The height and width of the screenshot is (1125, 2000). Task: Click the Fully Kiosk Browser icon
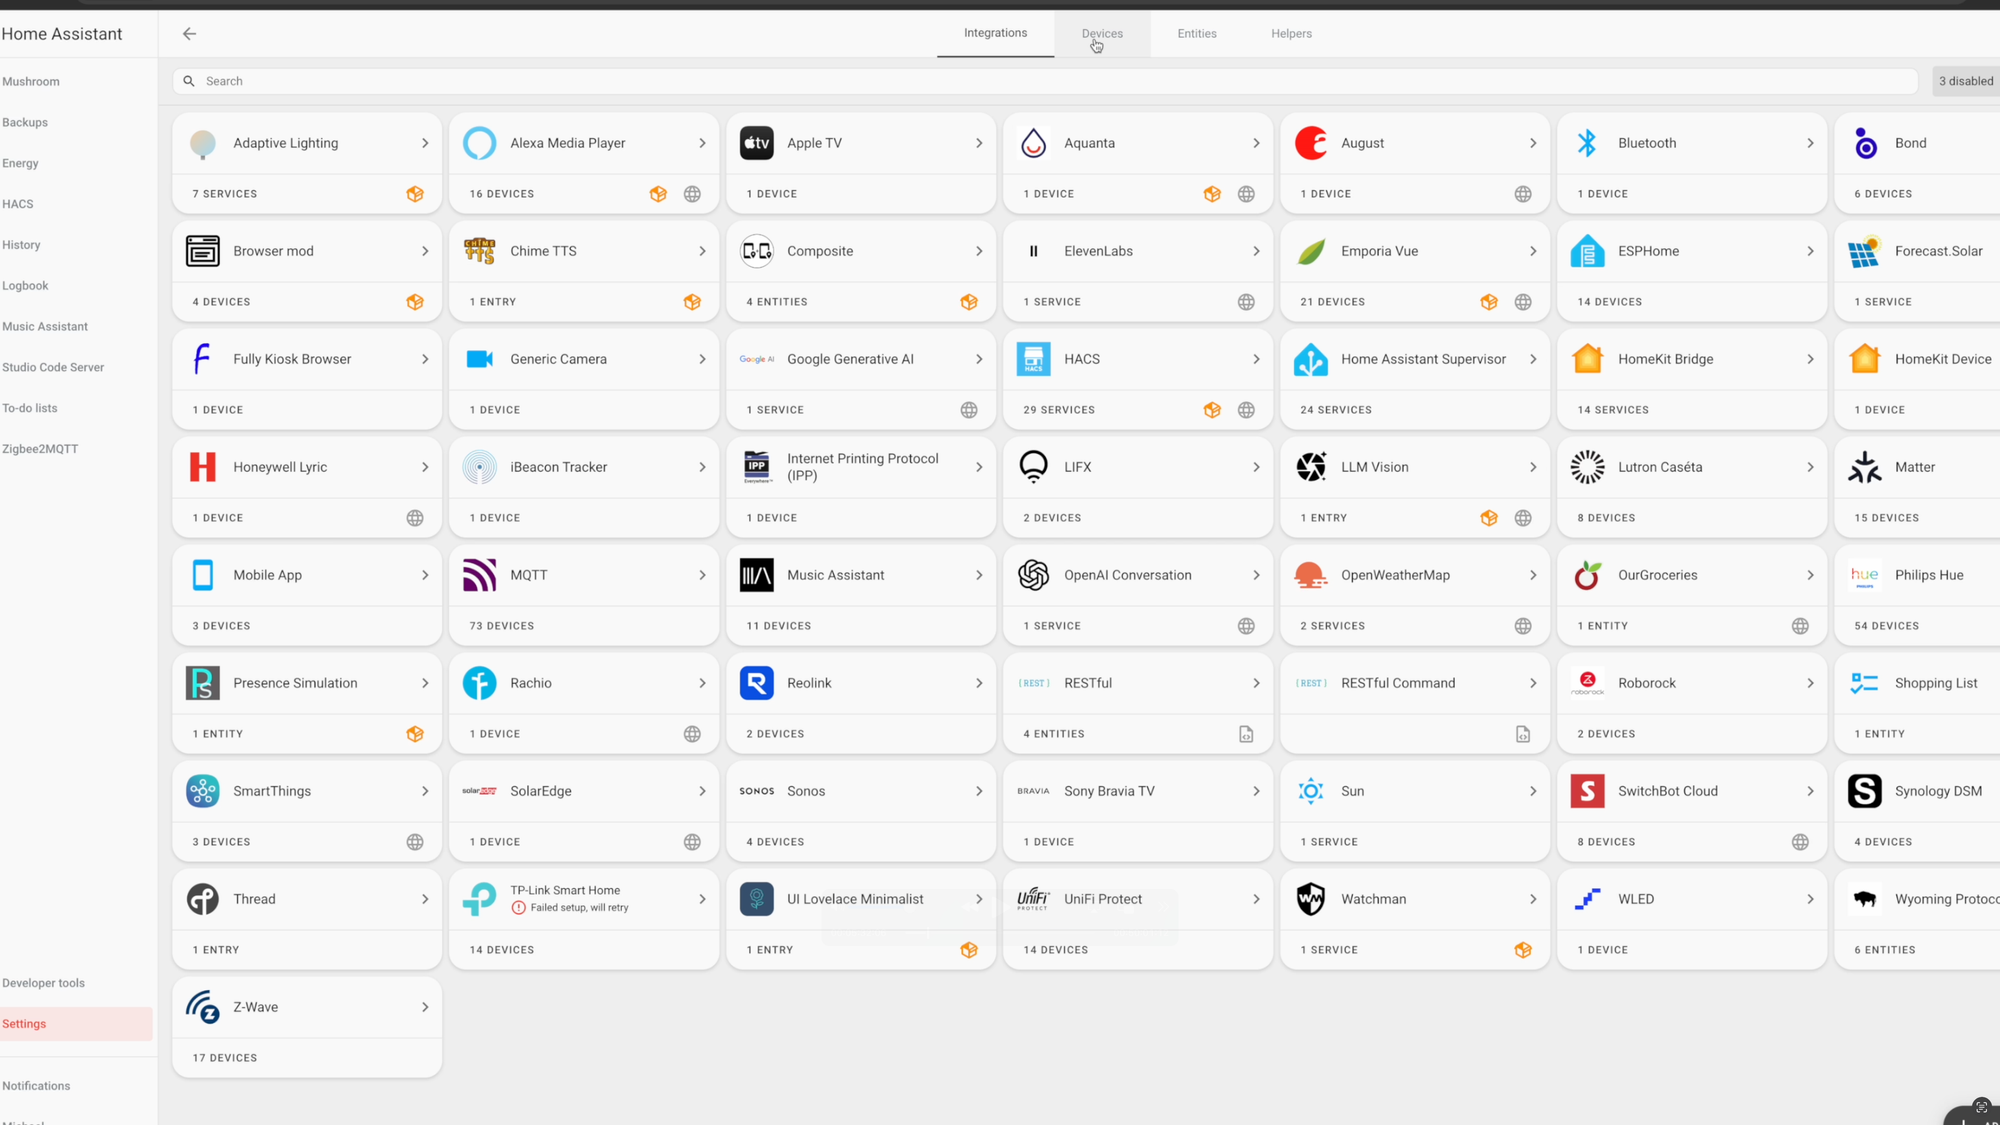(x=203, y=359)
